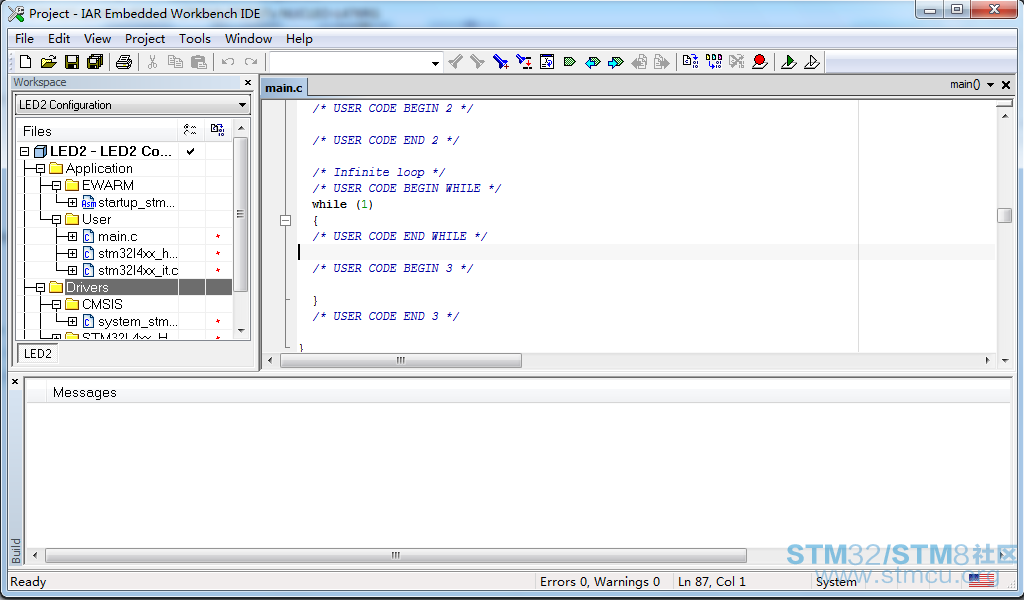The image size is (1024, 600).
Task: Open the View menu
Action: [97, 39]
